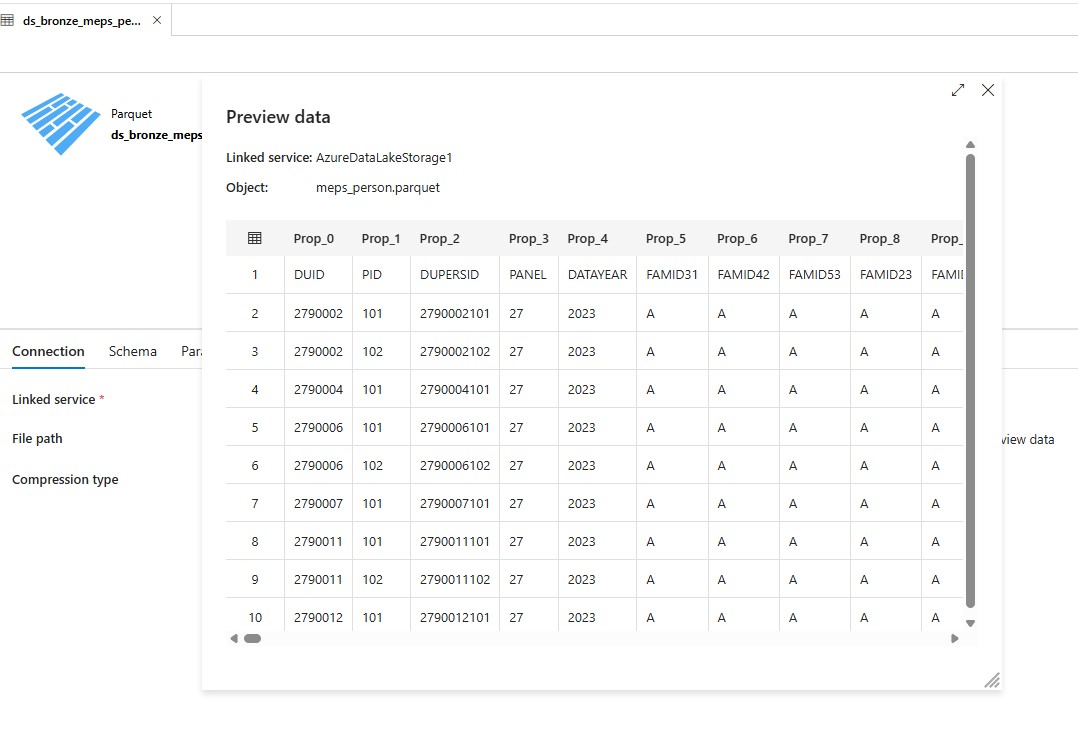Click the resize grip at the dialog corner

[991, 680]
